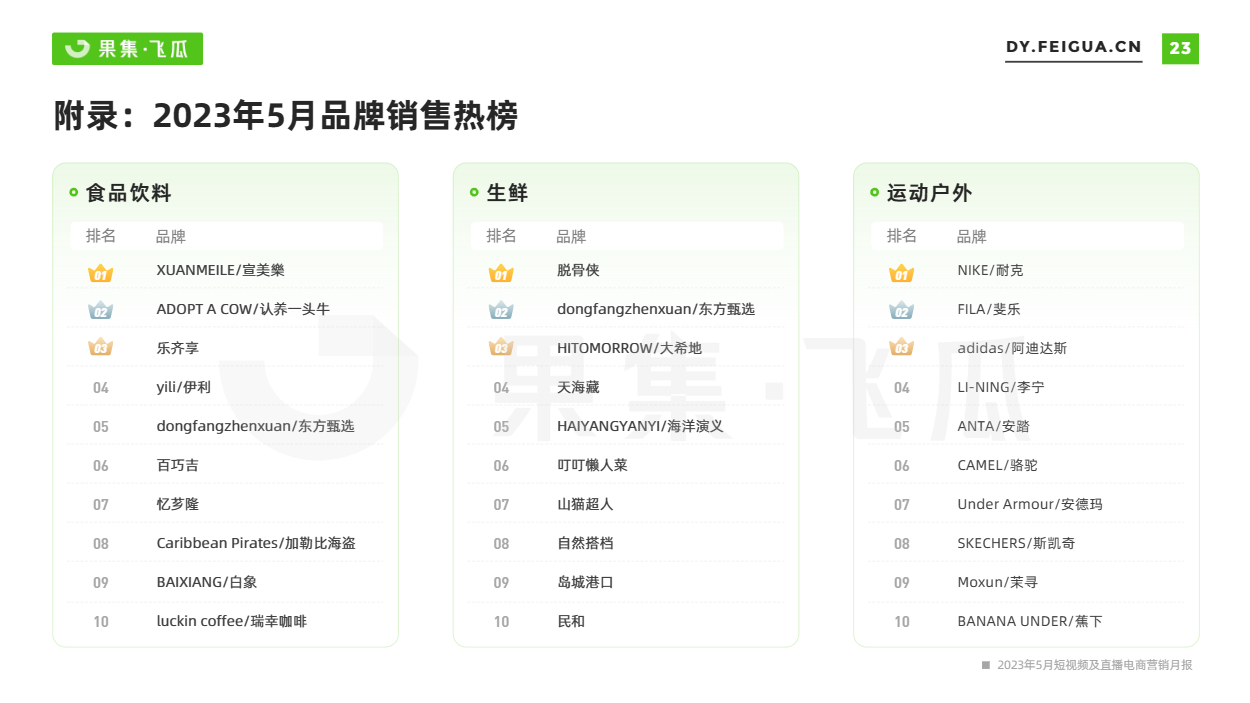Click HITOMORROW/大希地 entry

[x=630, y=348]
